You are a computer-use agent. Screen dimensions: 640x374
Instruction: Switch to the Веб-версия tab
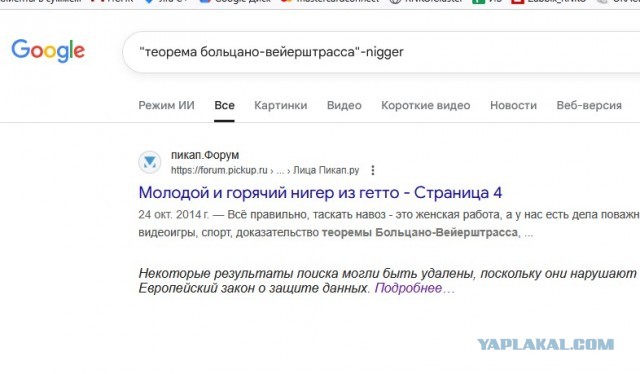tap(589, 105)
